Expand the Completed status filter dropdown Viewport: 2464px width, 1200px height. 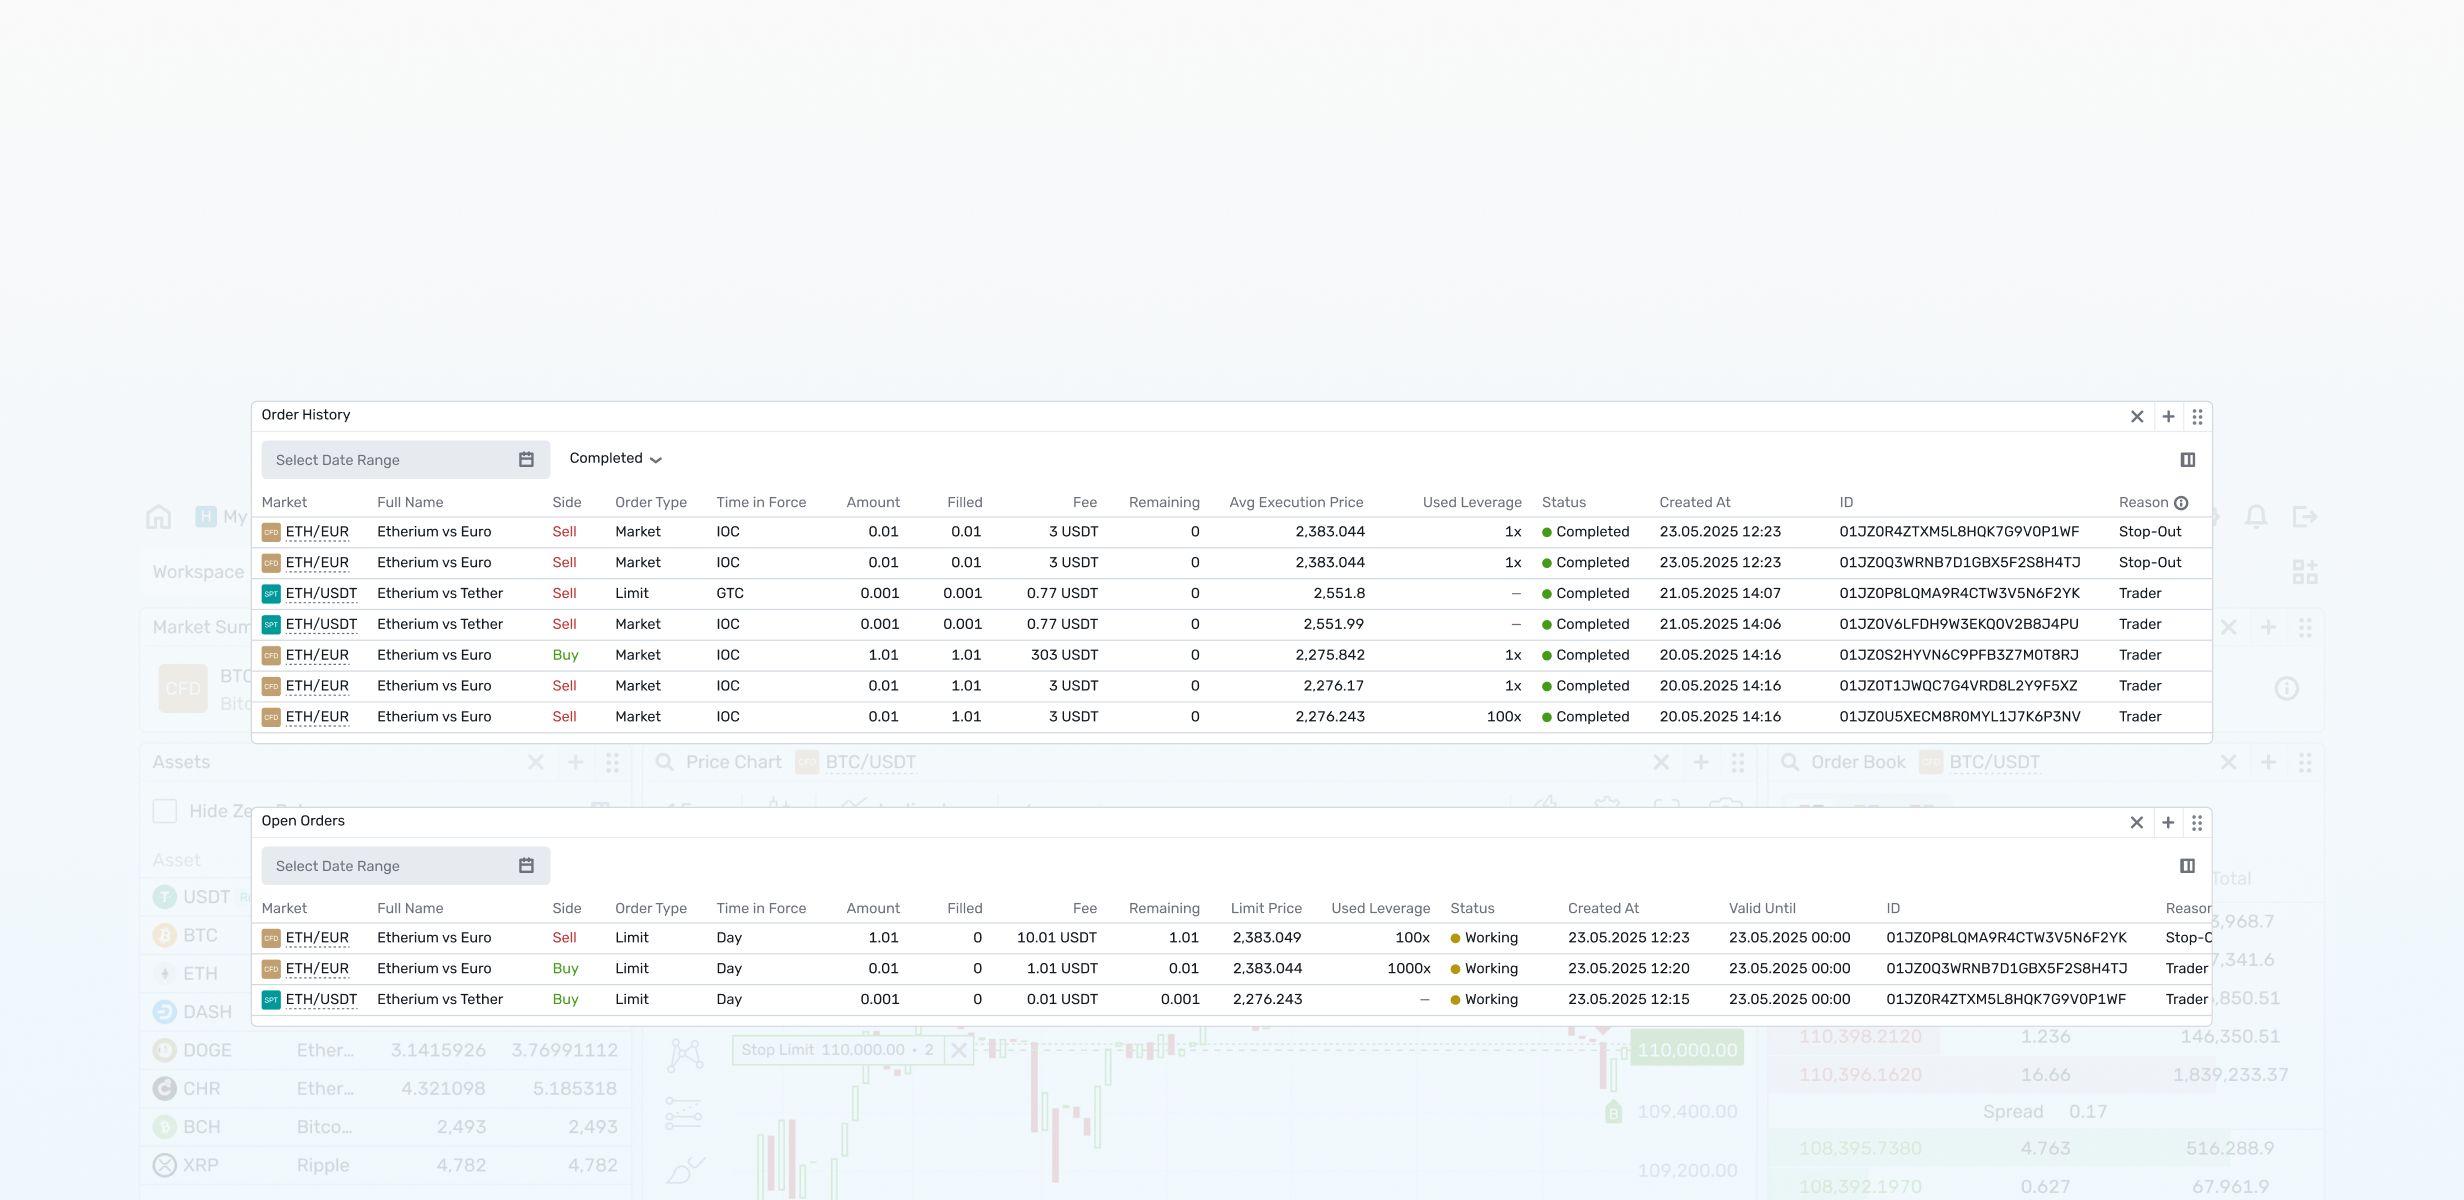615,459
